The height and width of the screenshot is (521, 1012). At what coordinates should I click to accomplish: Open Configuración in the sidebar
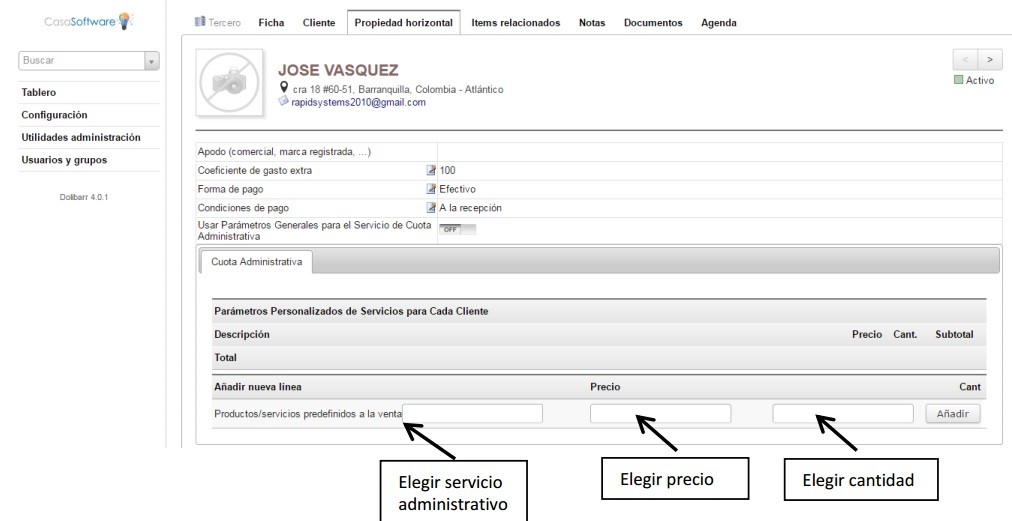pyautogui.click(x=54, y=115)
